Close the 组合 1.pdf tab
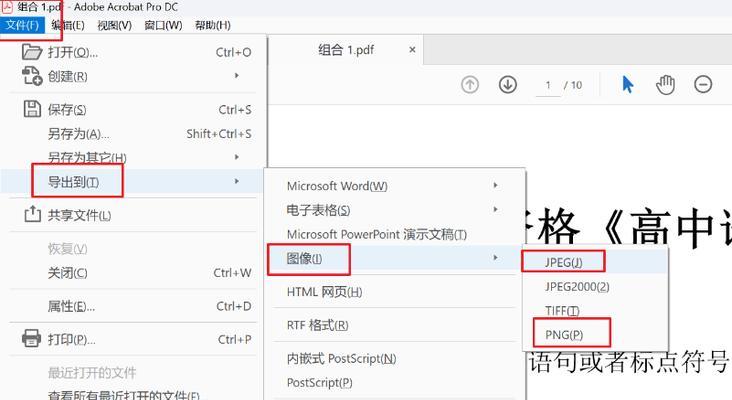The width and height of the screenshot is (732, 400). [412, 49]
